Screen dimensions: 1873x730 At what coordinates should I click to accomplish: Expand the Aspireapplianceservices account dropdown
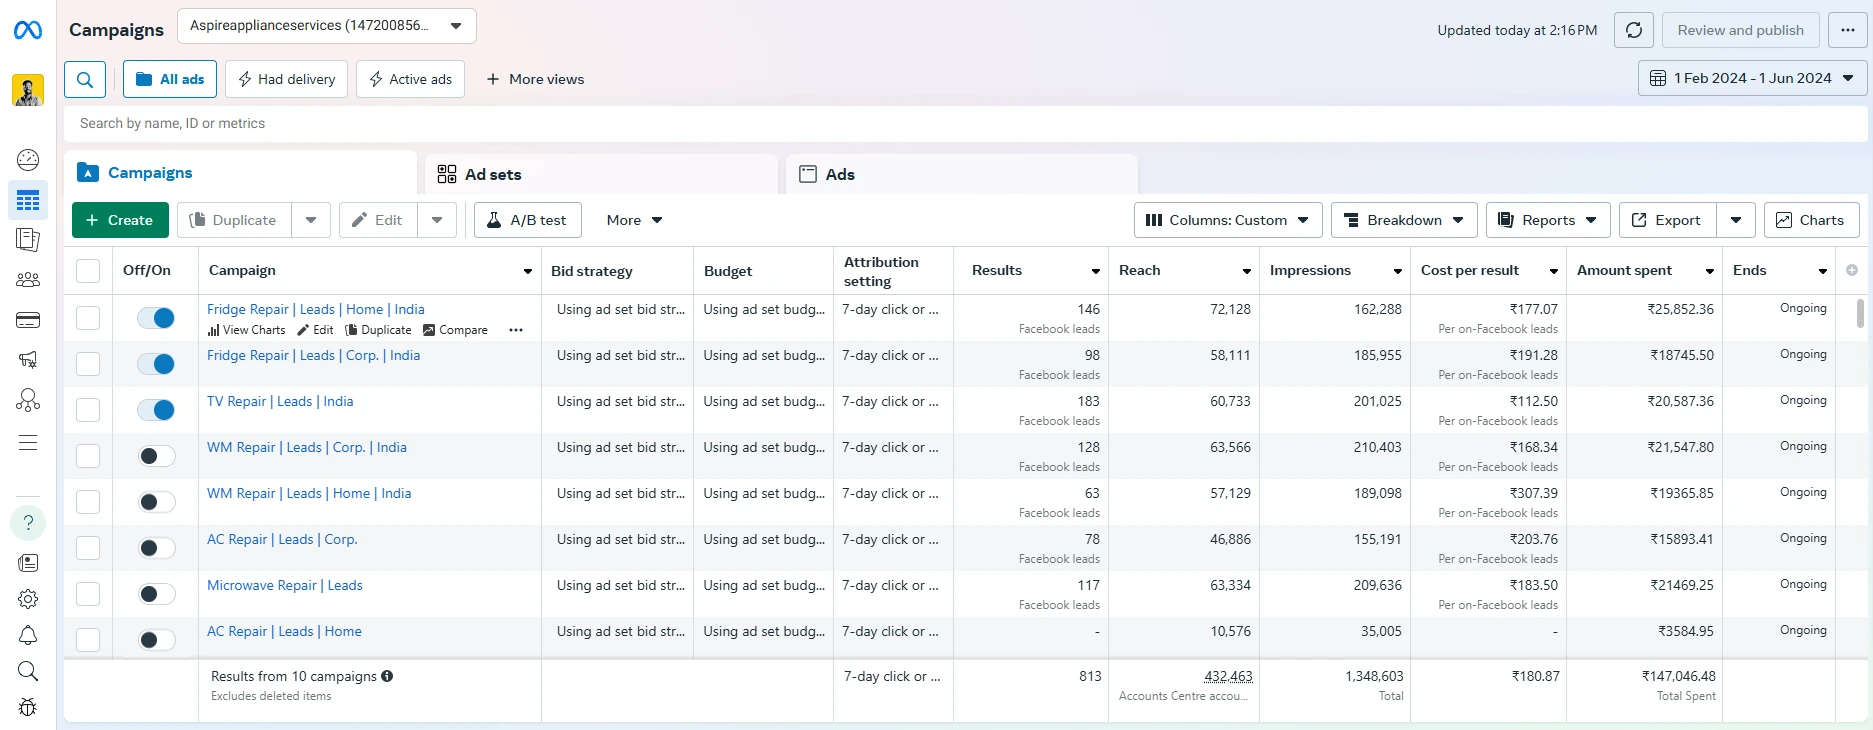[x=327, y=26]
